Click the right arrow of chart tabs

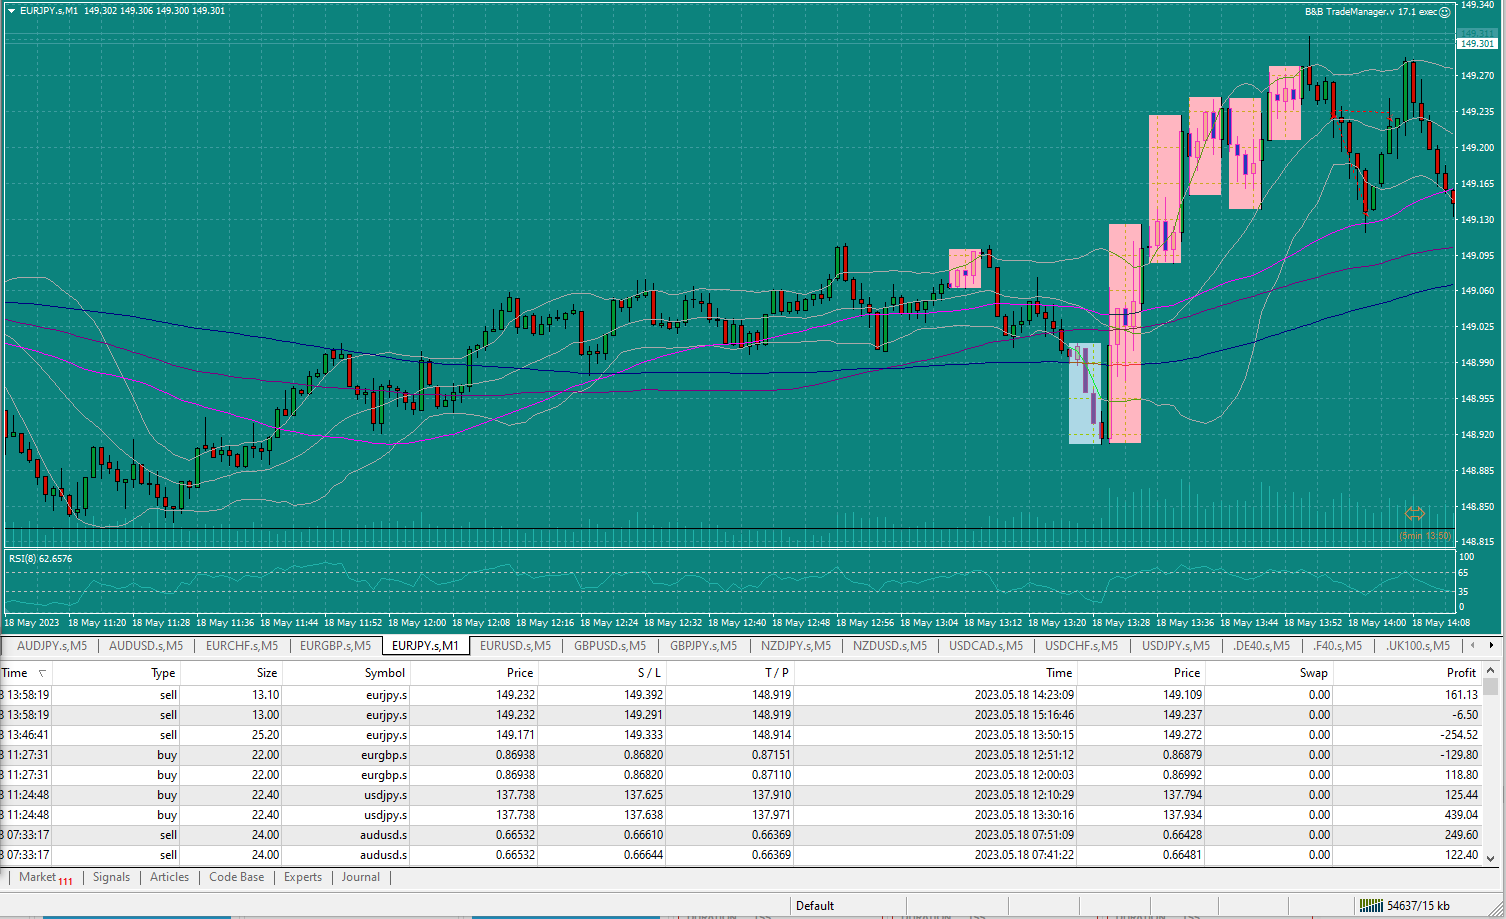click(x=1491, y=645)
